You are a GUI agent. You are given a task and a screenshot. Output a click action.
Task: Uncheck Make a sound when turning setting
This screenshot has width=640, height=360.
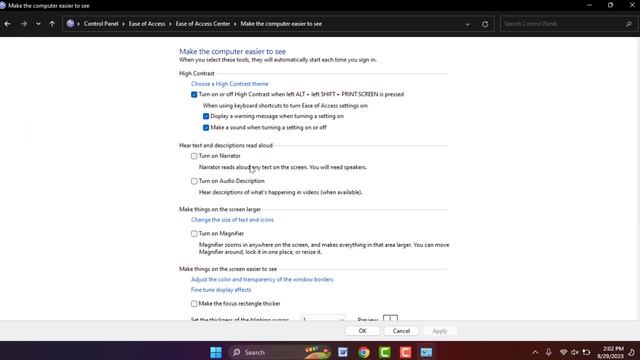(x=206, y=127)
